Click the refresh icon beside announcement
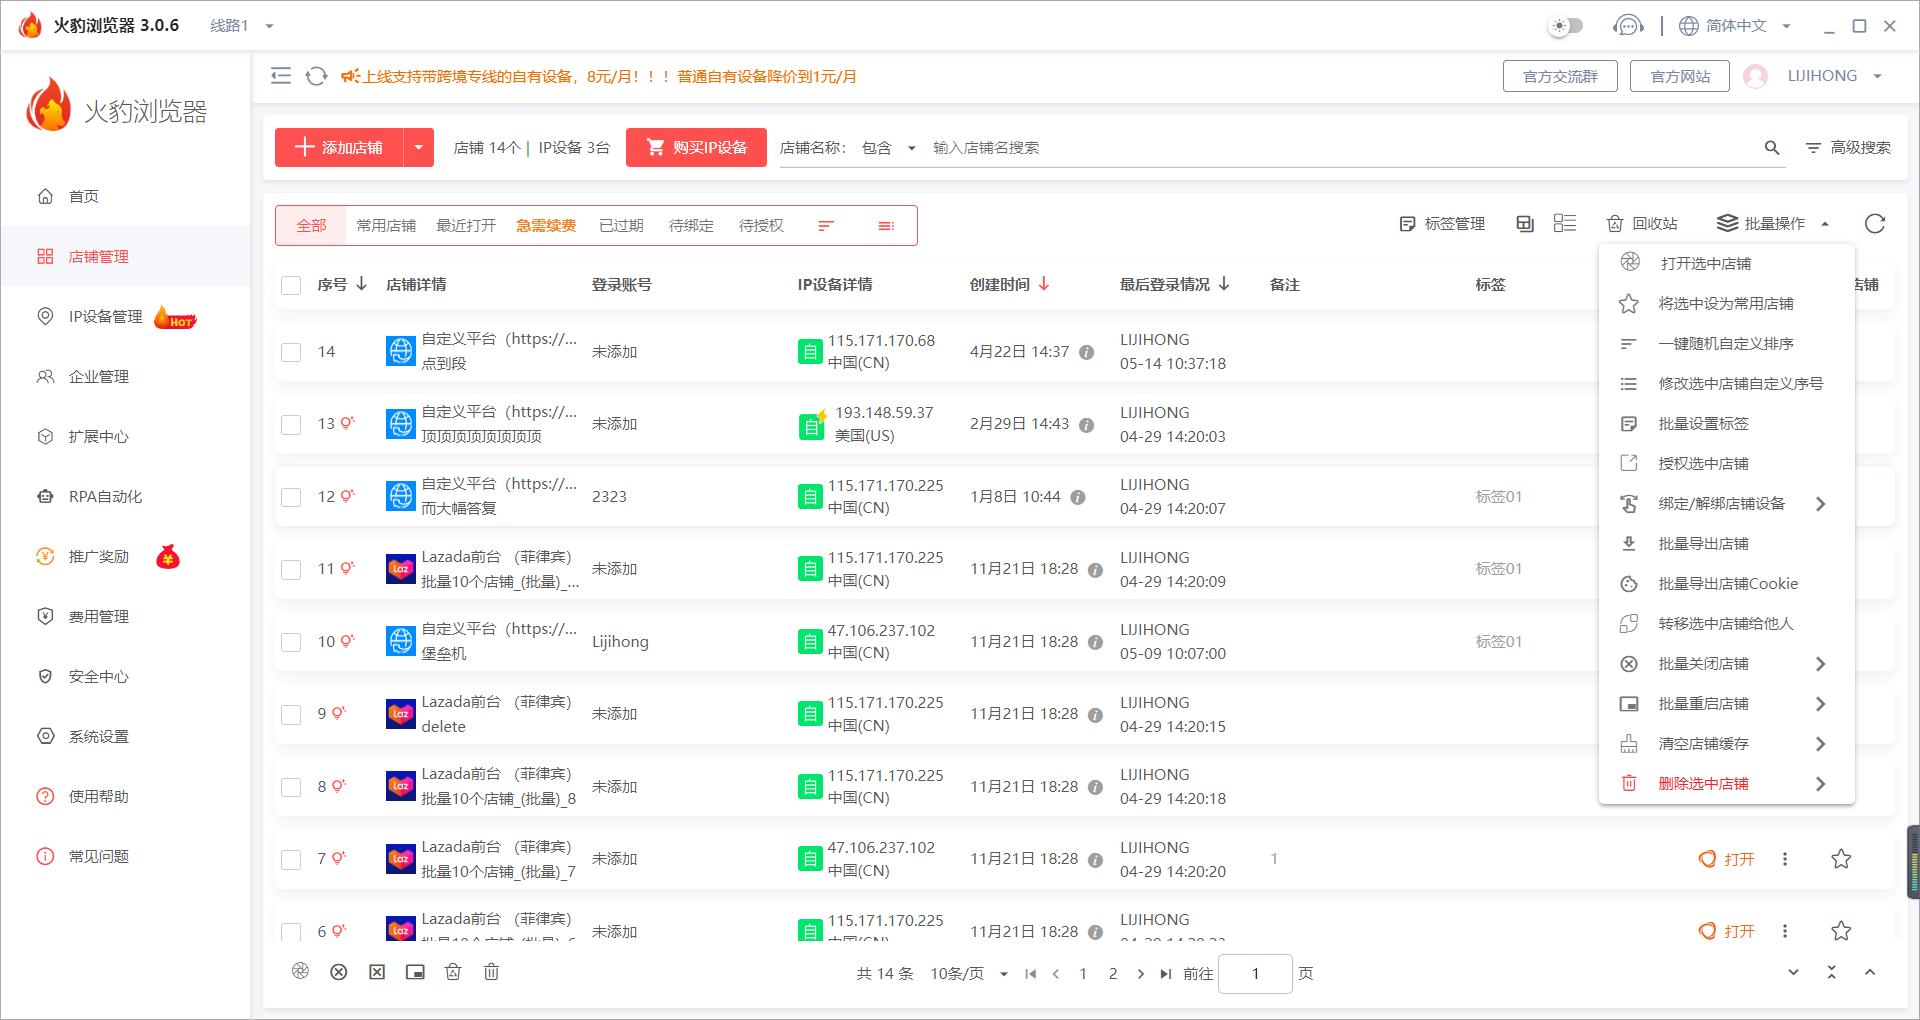Screen dimensions: 1920x1020 coord(316,76)
